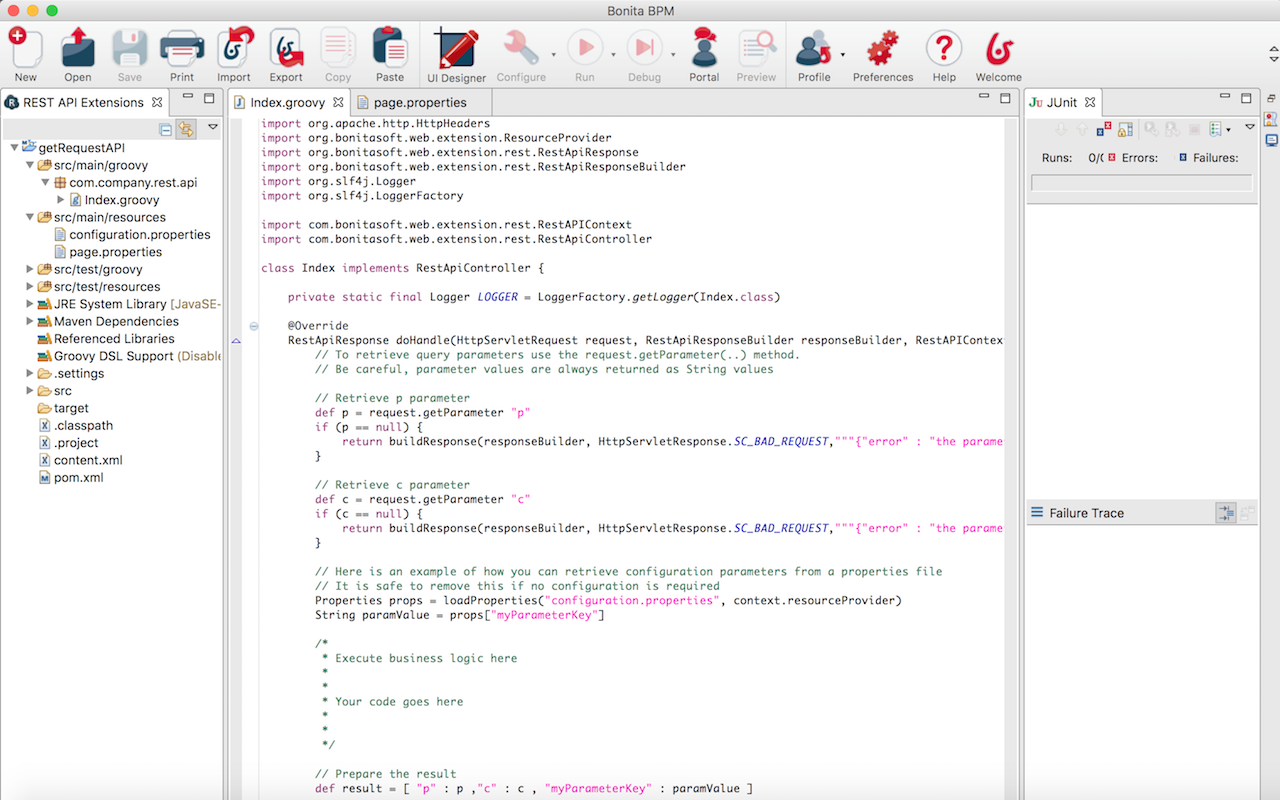This screenshot has width=1280, height=800.
Task: Click the Print toolbar icon
Action: coord(182,55)
